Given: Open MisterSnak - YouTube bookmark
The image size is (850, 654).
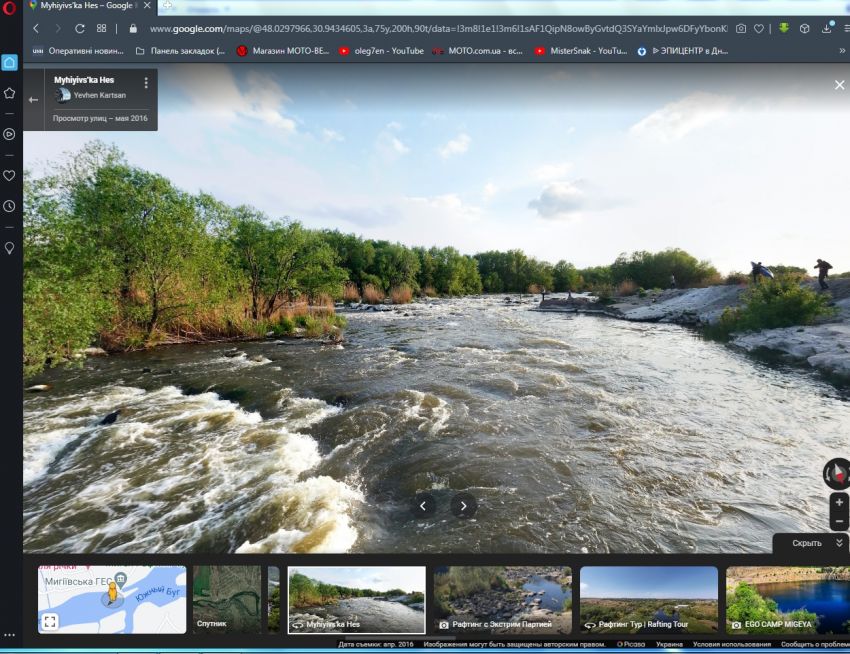Looking at the screenshot, I should pyautogui.click(x=581, y=51).
